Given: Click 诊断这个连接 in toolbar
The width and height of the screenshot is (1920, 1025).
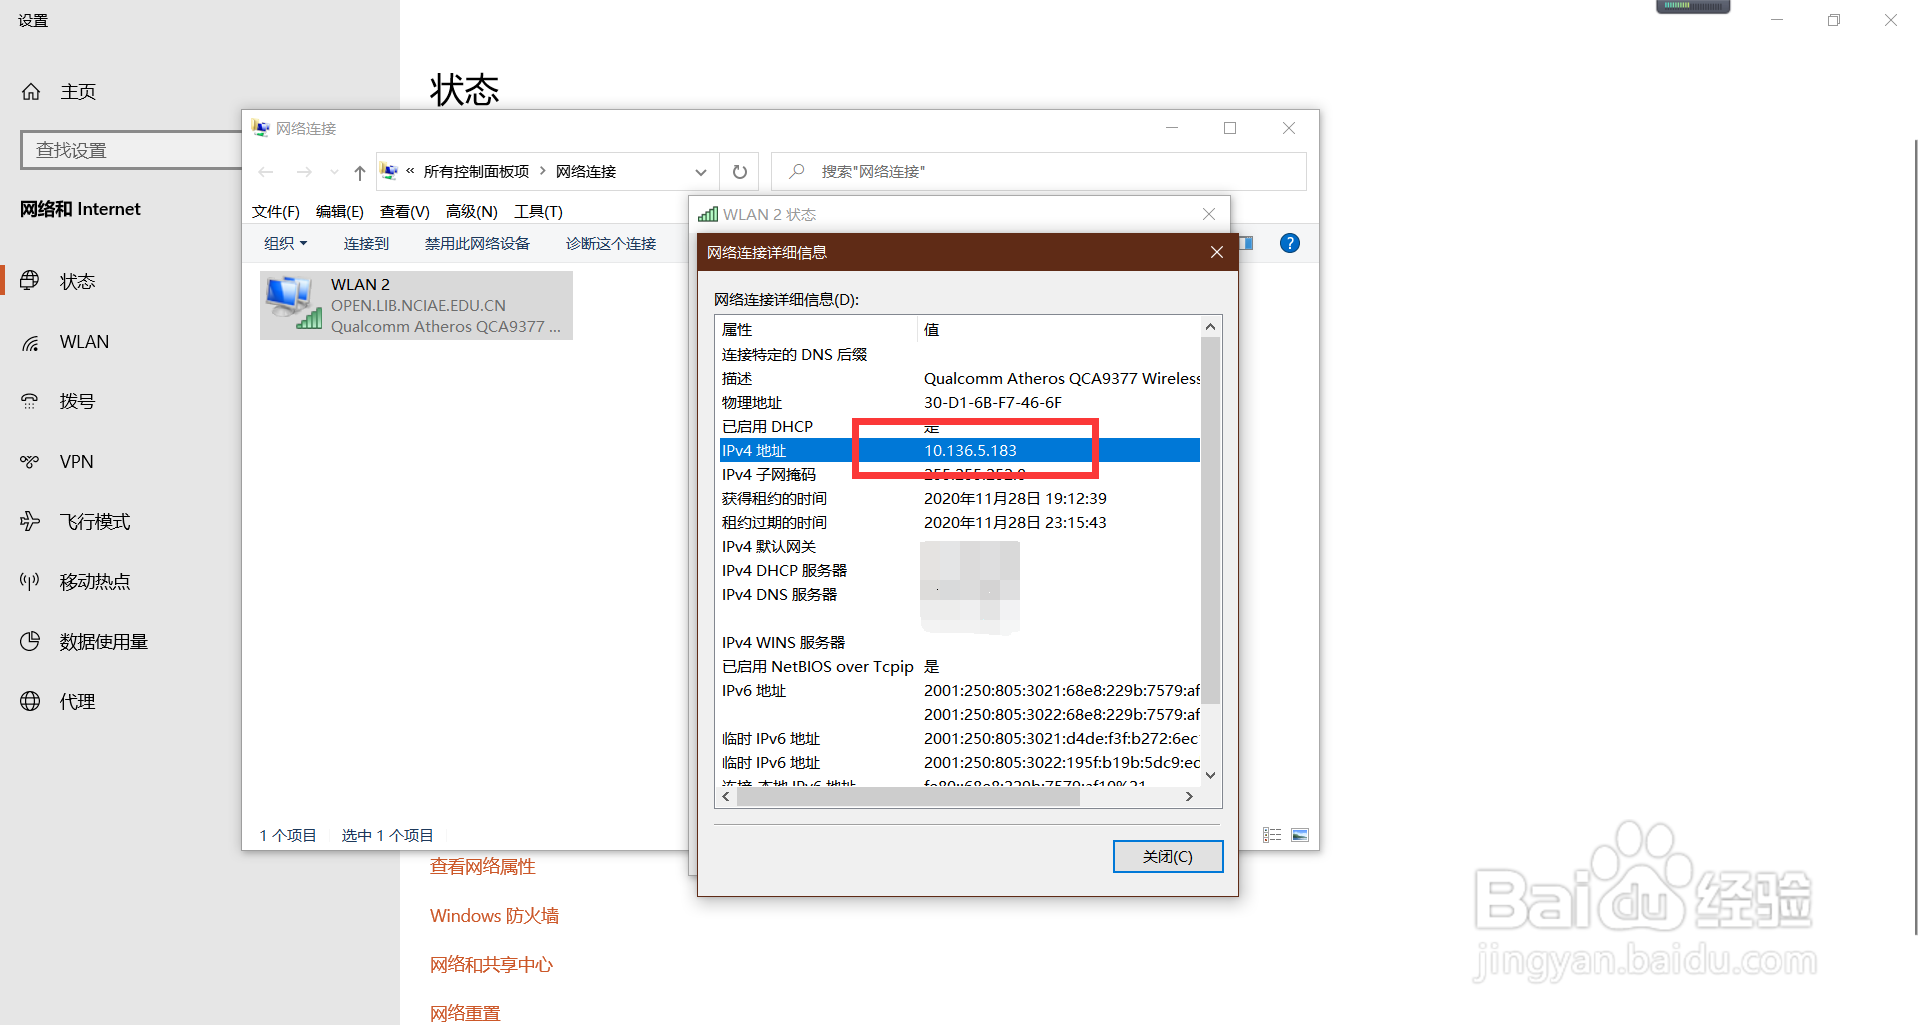Looking at the screenshot, I should pyautogui.click(x=611, y=243).
